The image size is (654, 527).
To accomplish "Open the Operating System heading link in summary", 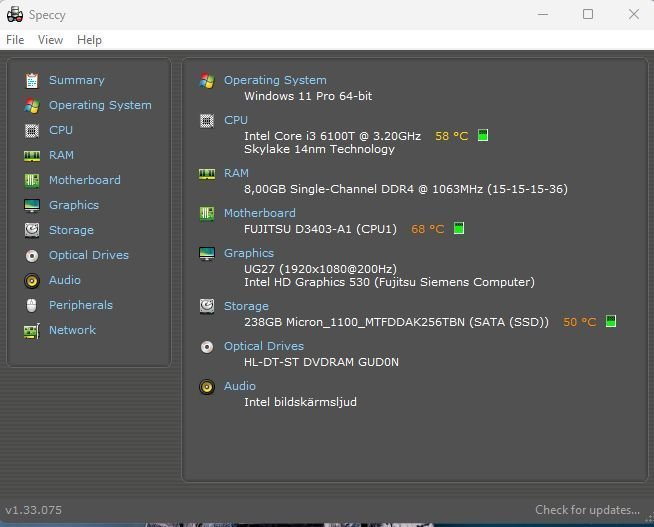I will point(275,80).
